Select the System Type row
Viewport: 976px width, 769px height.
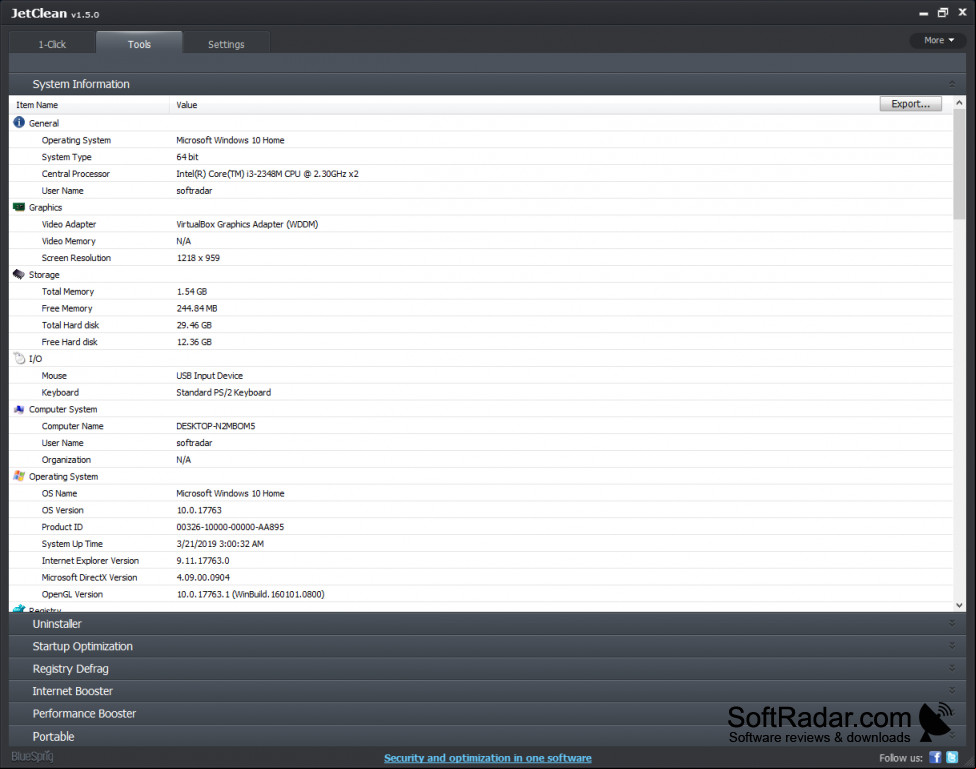click(x=481, y=157)
